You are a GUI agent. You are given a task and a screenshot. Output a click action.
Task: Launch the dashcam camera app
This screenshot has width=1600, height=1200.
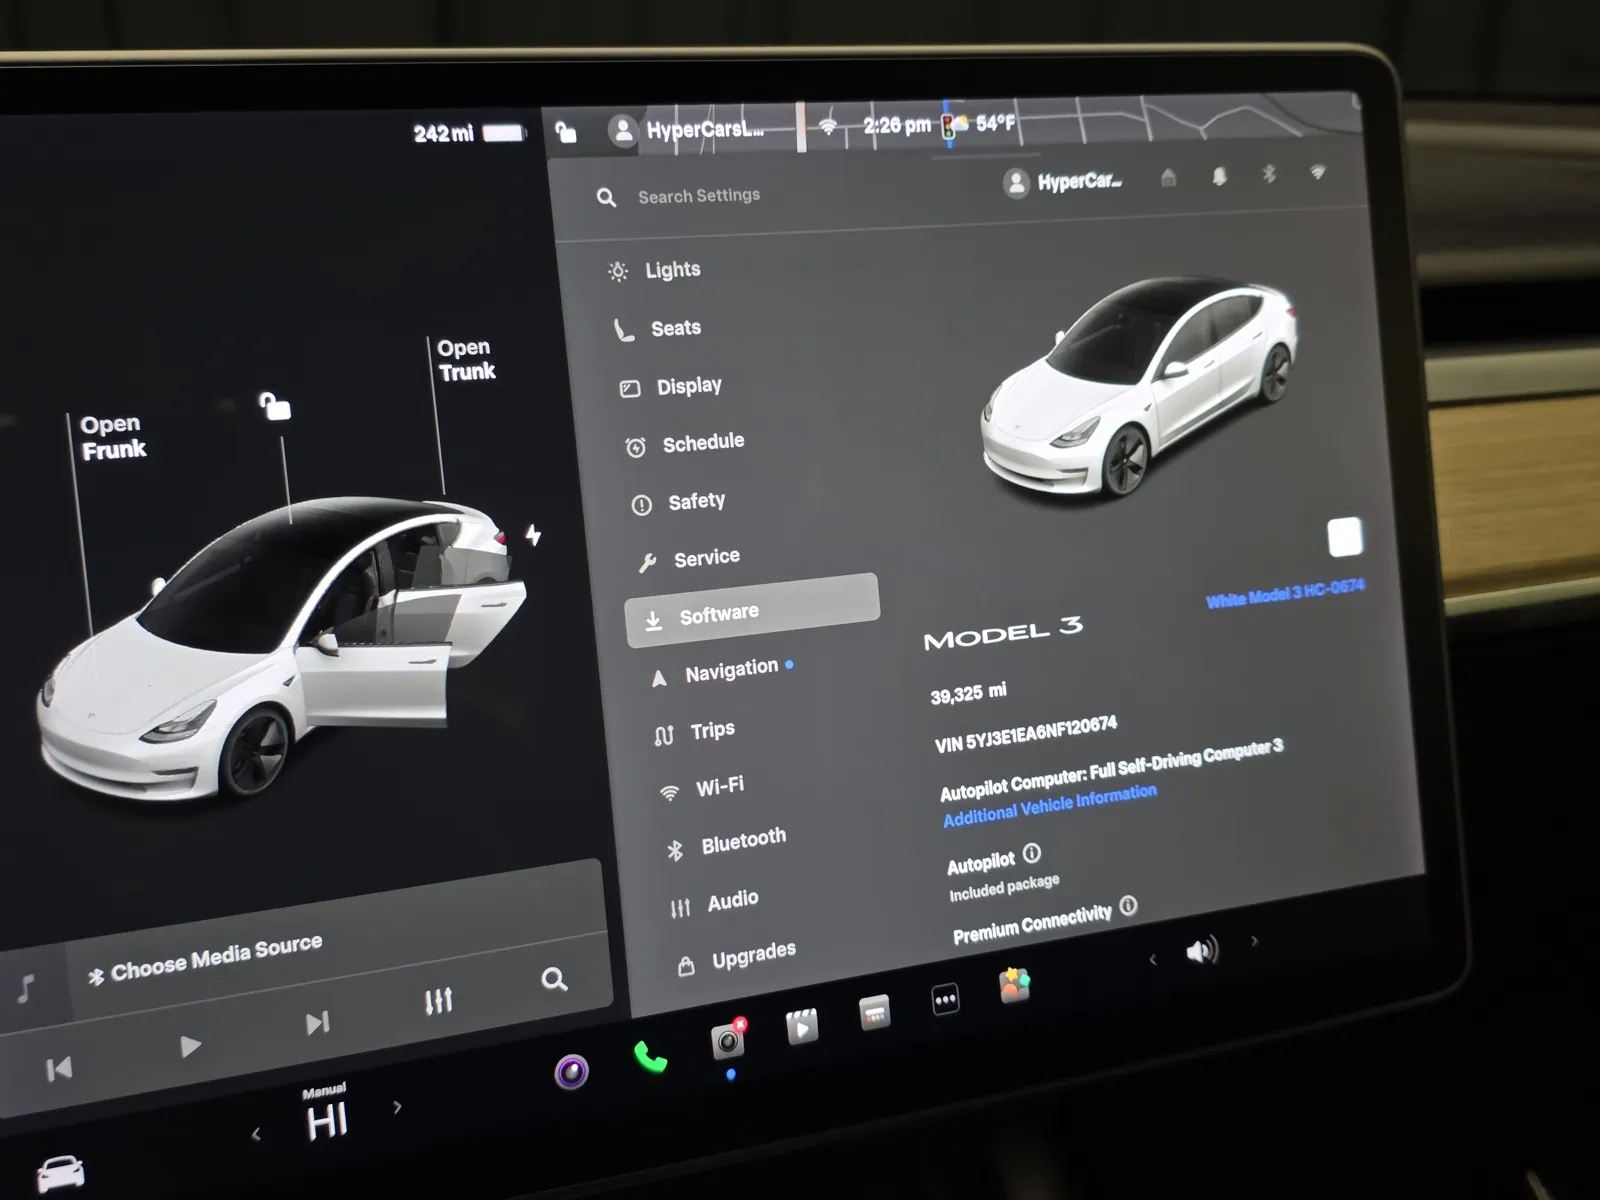728,1041
